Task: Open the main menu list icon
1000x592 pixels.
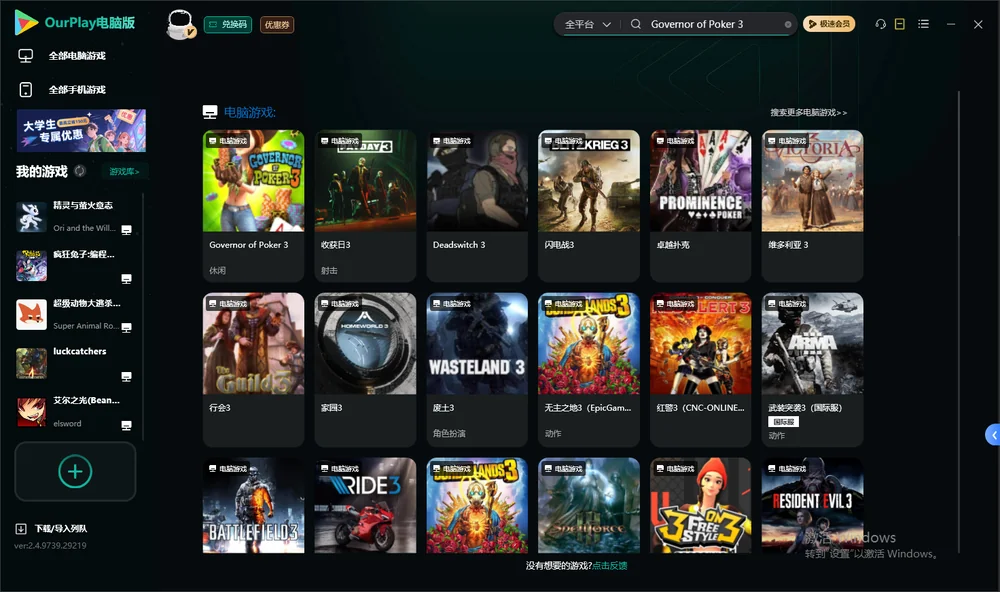Action: [923, 24]
